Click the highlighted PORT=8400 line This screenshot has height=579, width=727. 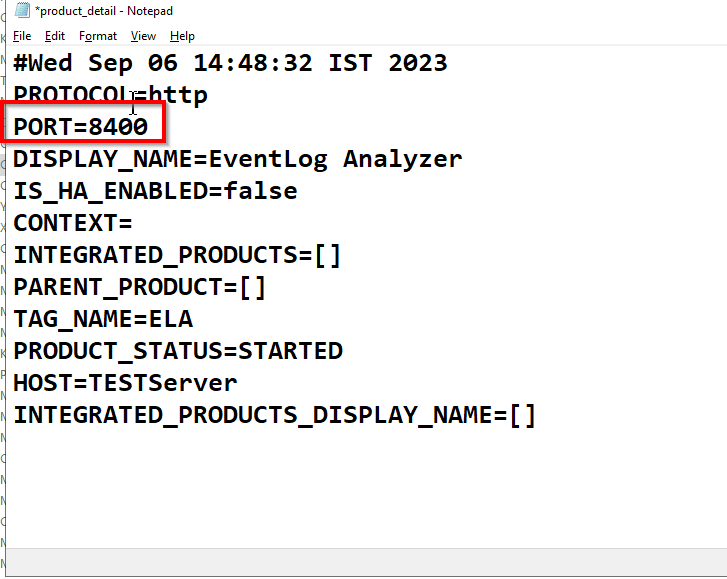(81, 127)
